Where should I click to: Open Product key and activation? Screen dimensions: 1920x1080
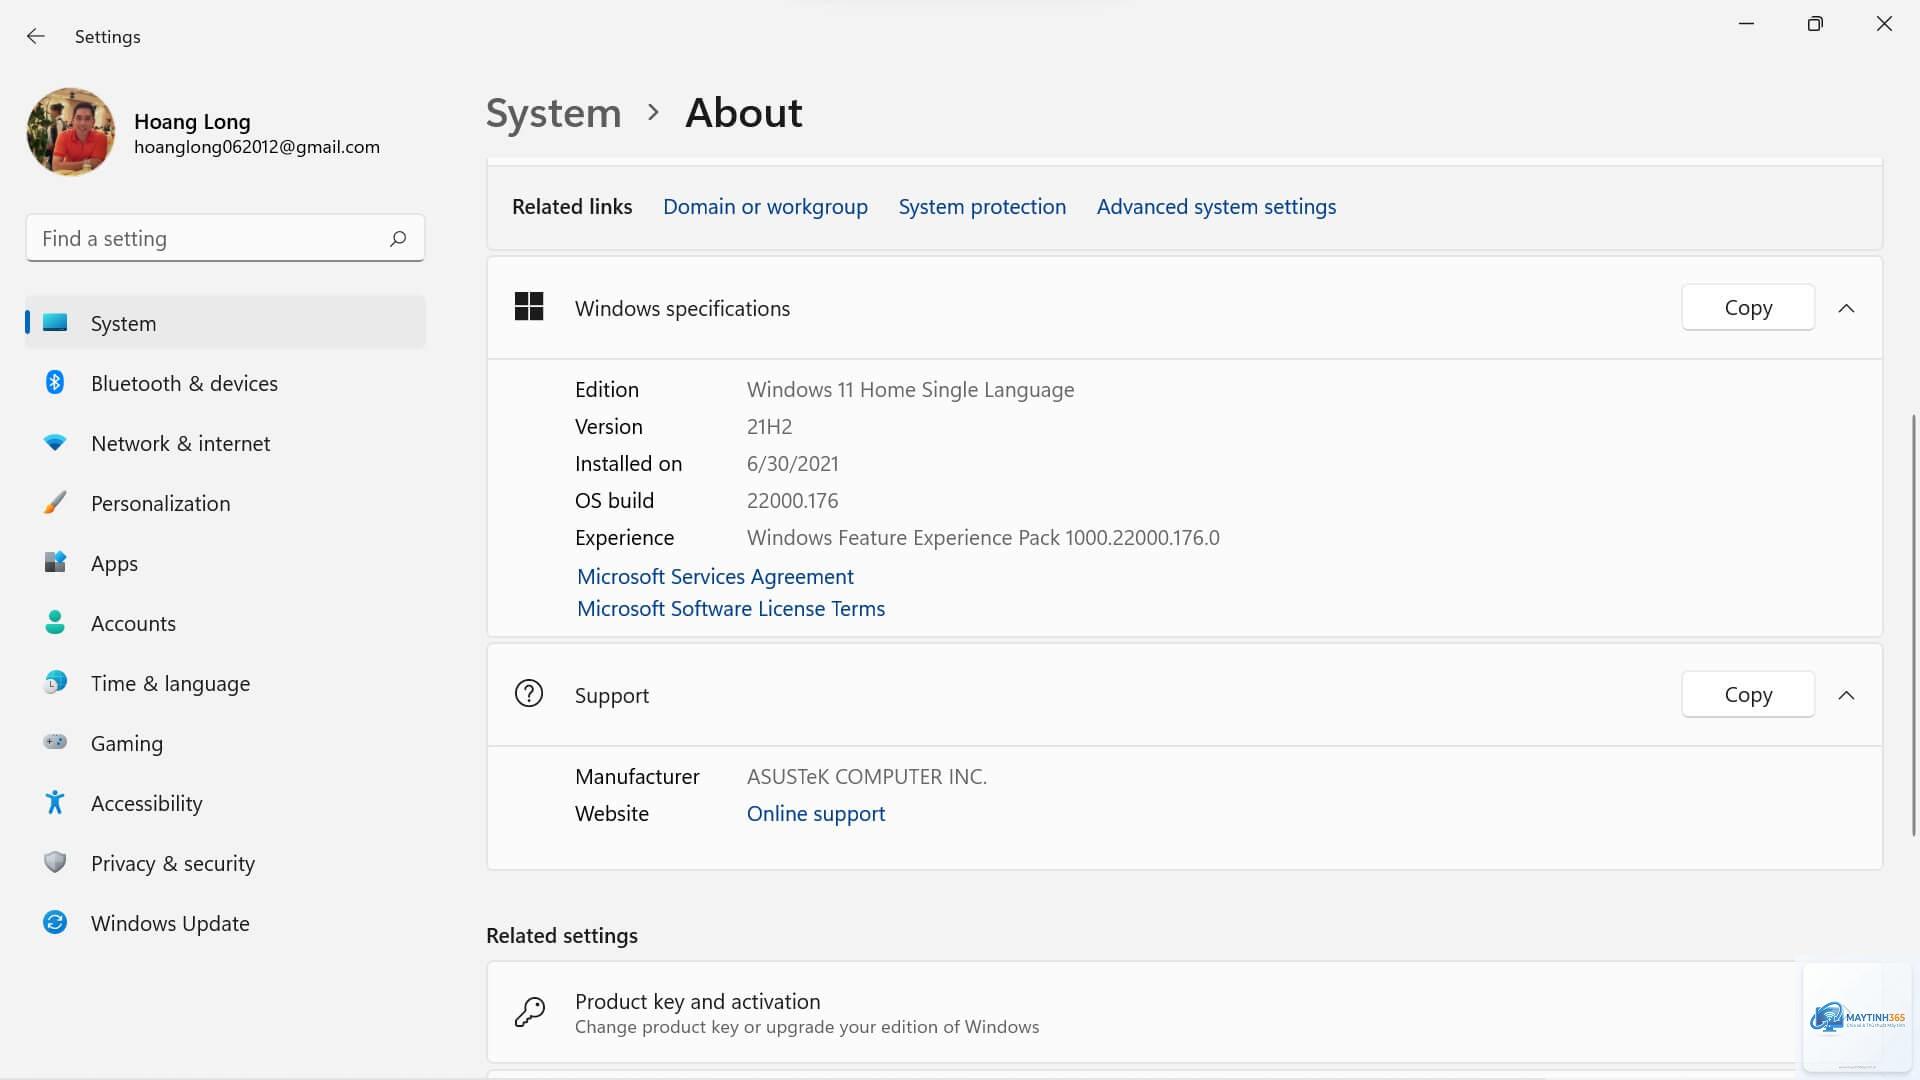click(x=1184, y=1012)
